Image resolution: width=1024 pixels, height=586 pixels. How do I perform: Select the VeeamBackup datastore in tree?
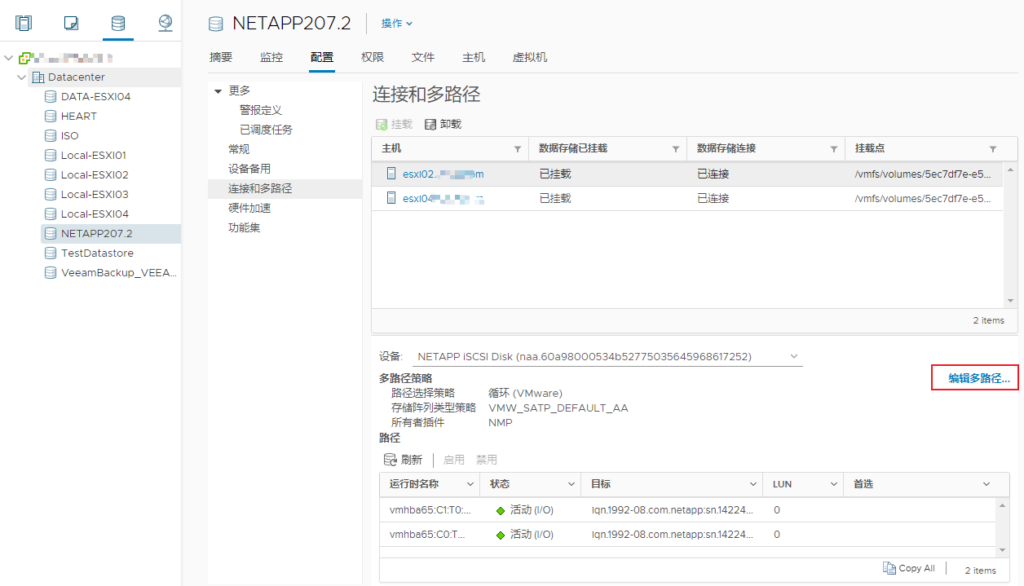pos(118,273)
